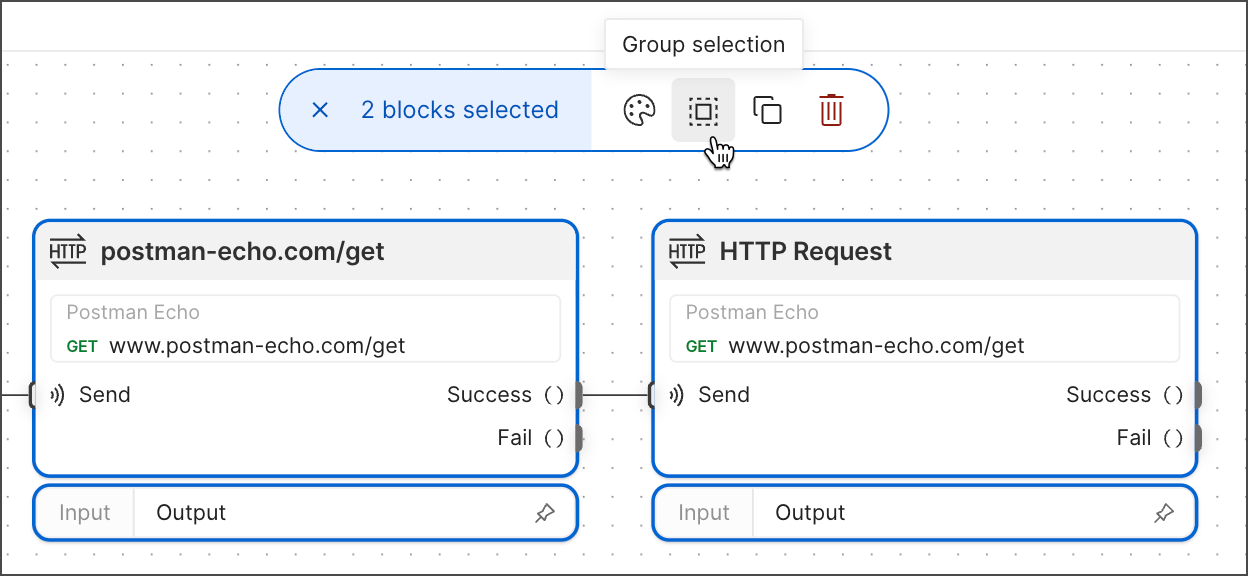
Task: Click Fail output port of postman-echo.com/get block
Action: [578, 438]
